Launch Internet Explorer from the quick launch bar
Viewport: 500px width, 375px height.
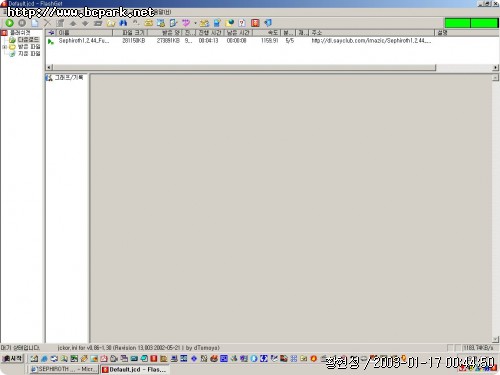pyautogui.click(x=44, y=359)
